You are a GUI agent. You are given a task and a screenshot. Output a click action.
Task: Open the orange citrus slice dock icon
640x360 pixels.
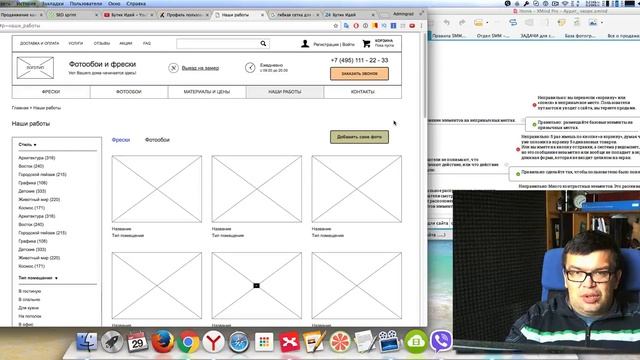(340, 342)
